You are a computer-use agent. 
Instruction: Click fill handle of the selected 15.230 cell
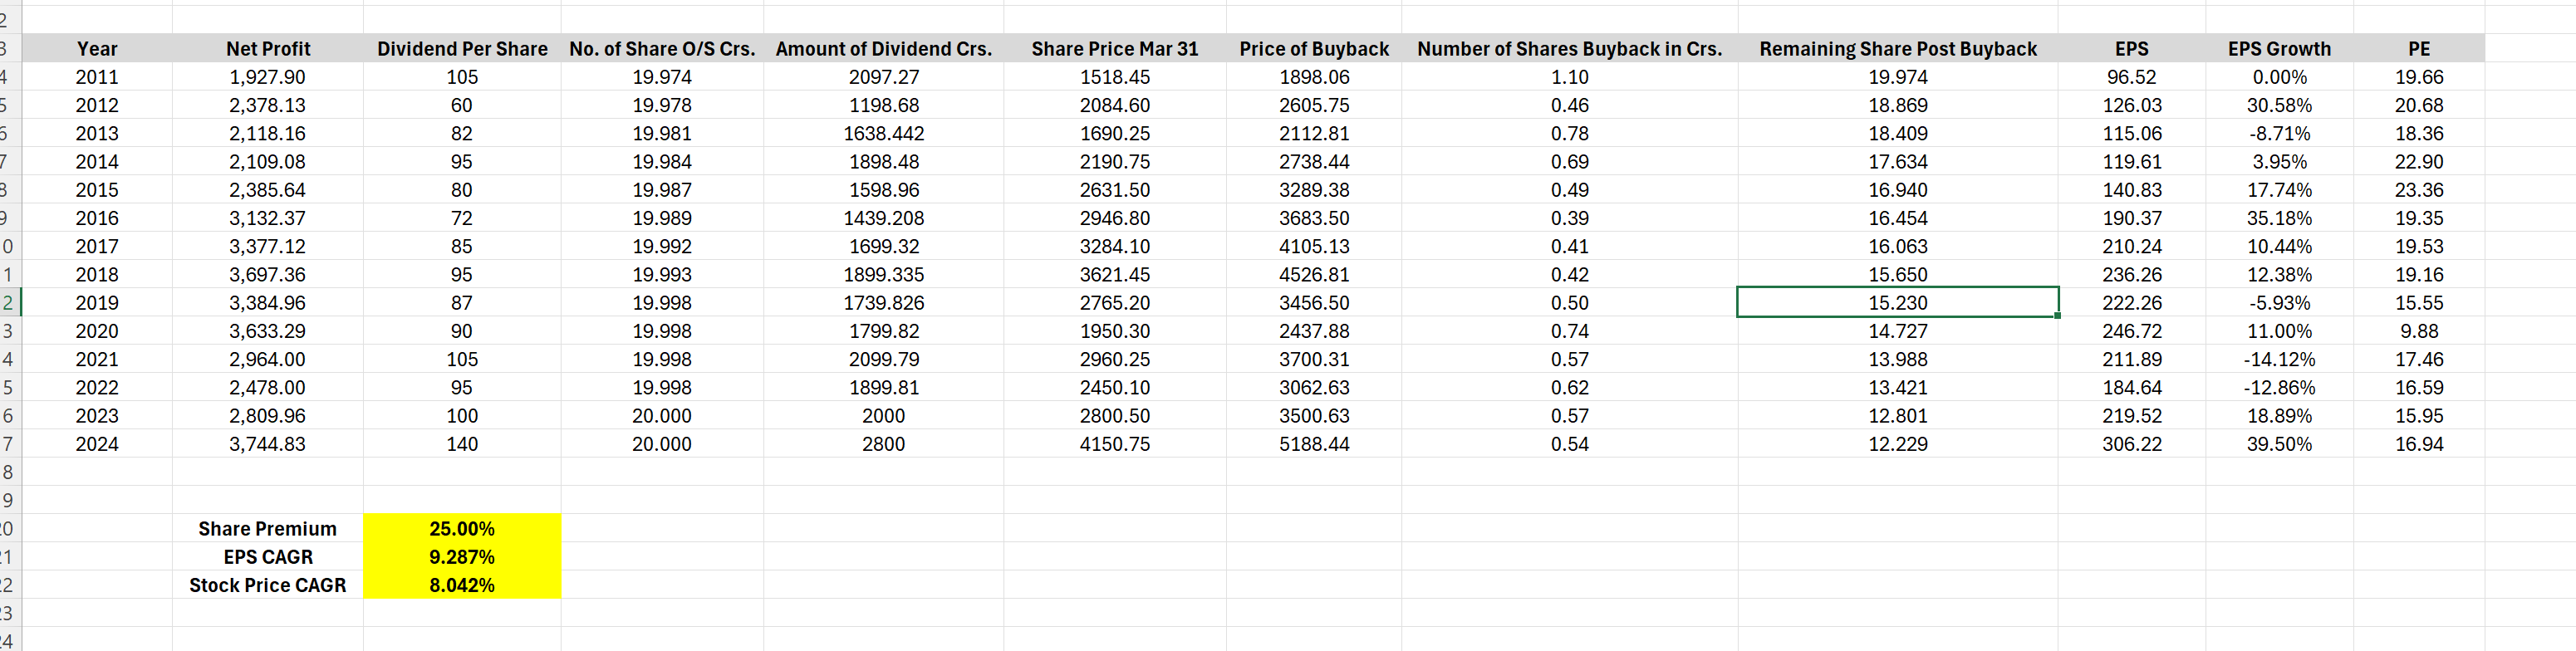coord(2057,316)
